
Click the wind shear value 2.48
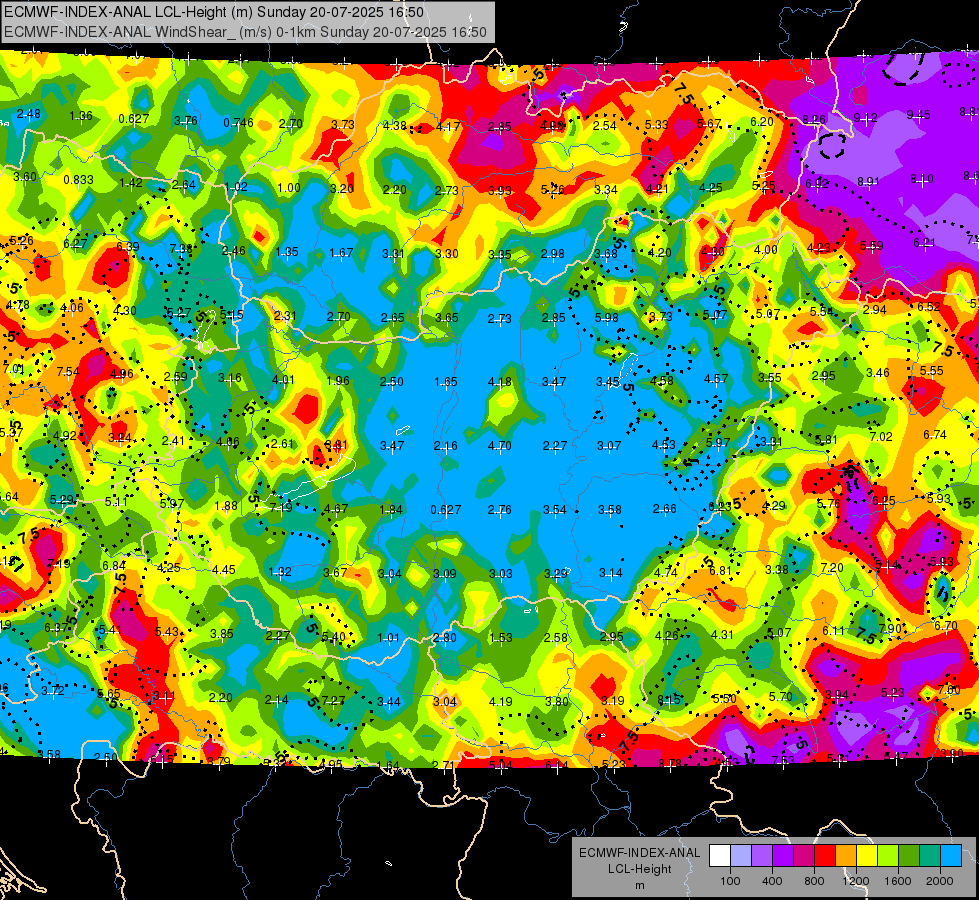[x=29, y=114]
